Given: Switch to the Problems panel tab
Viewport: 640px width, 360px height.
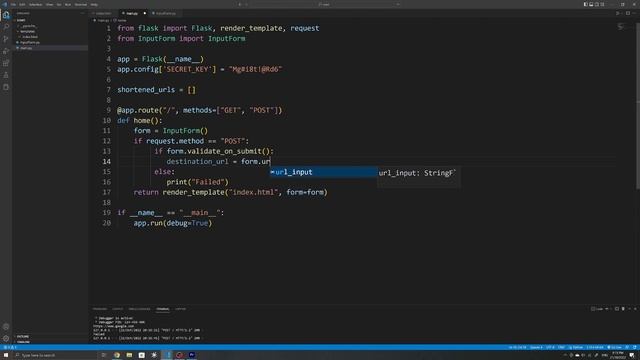Looking at the screenshot, I should pos(100,309).
